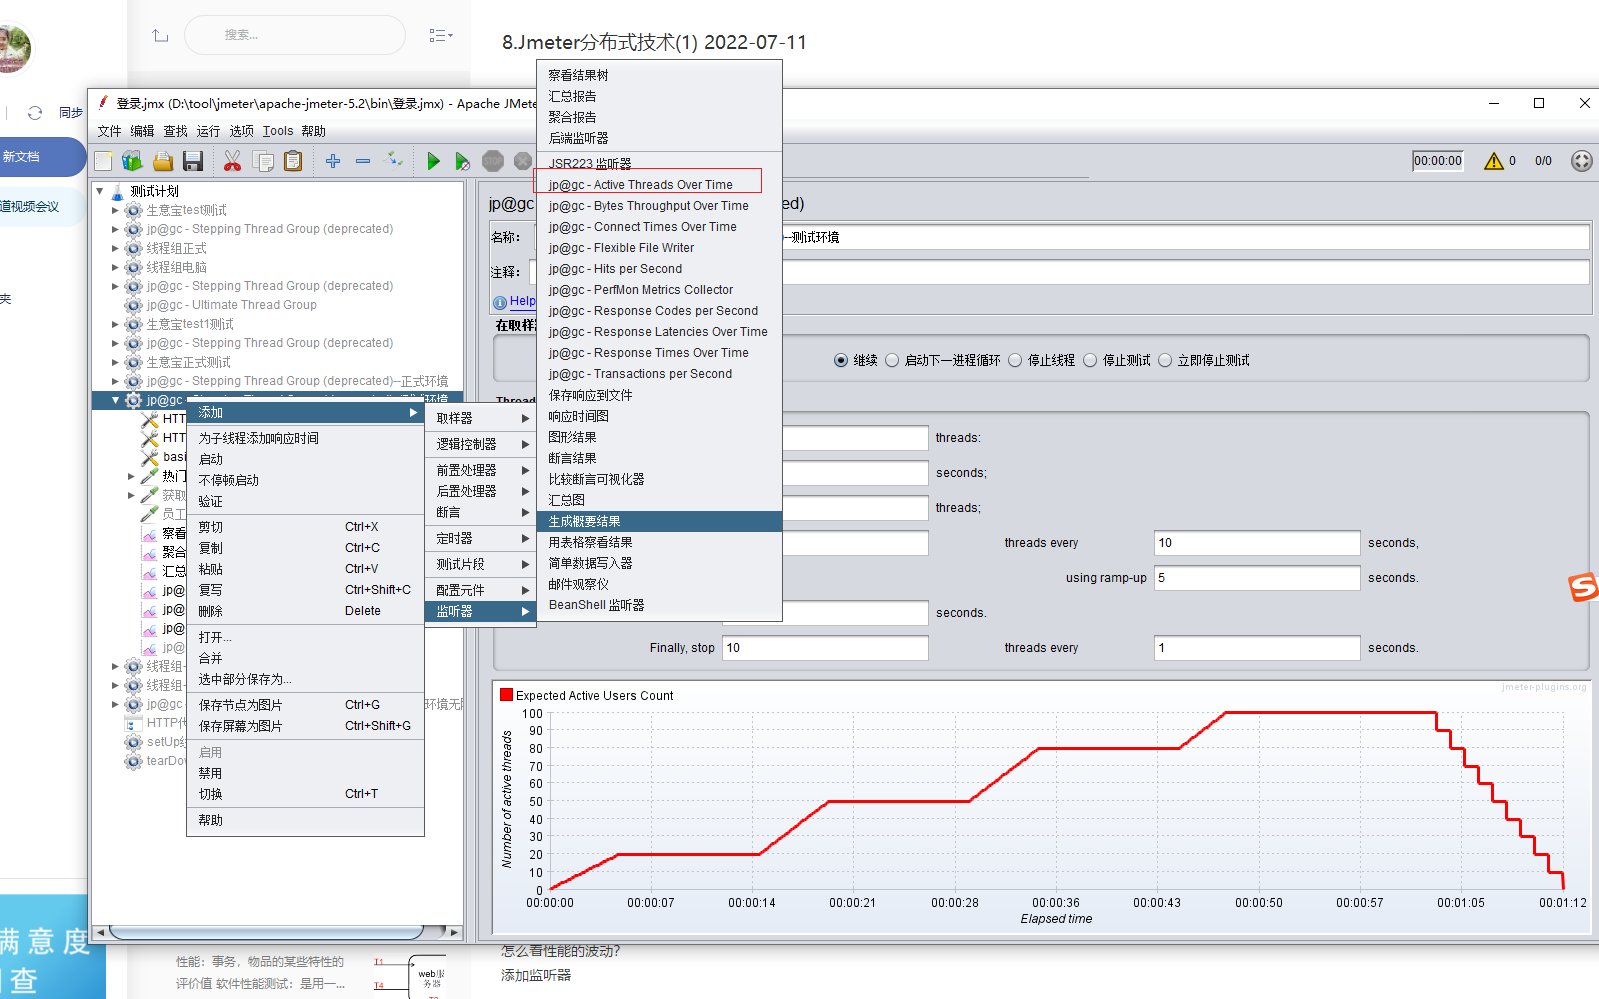The height and width of the screenshot is (999, 1599).
Task: Select 立即停止测试 radio option
Action: coord(1165,360)
